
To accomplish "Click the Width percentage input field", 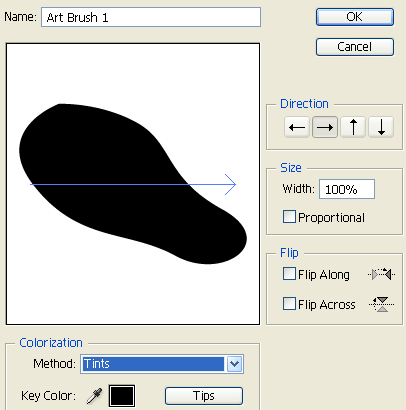I will click(x=347, y=189).
